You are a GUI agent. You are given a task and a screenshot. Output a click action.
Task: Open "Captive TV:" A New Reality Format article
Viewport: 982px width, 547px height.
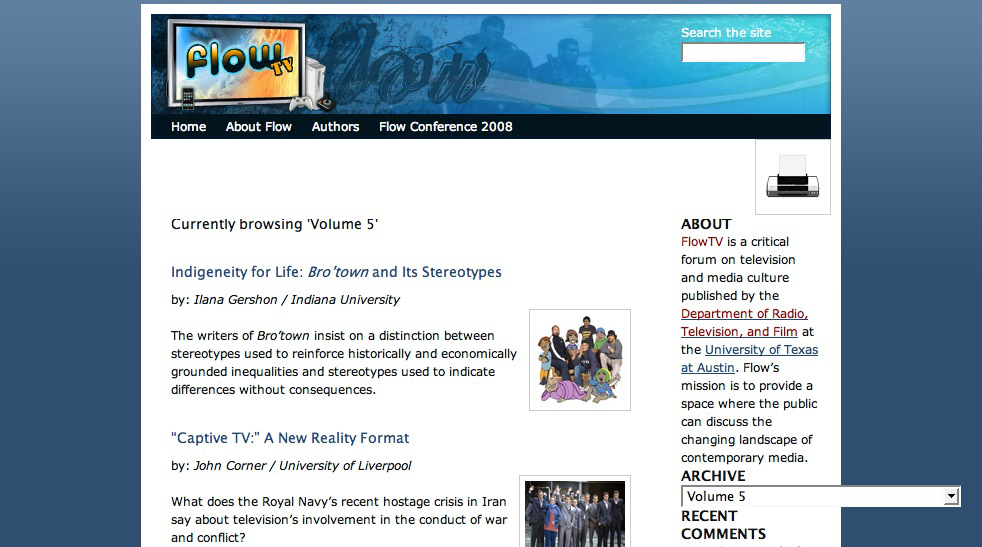coord(290,438)
